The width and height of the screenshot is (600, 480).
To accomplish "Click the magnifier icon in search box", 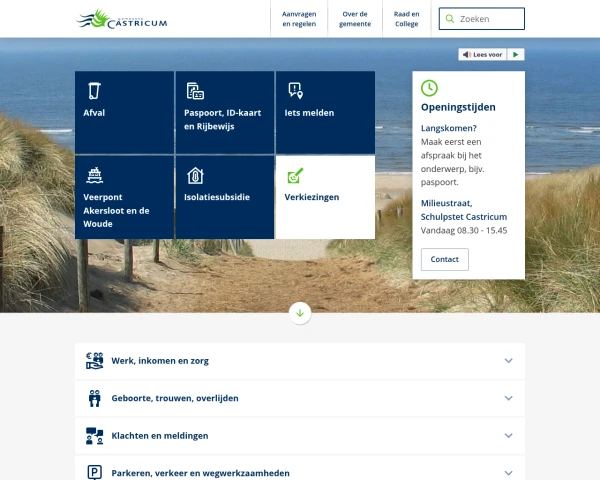I will [x=450, y=19].
